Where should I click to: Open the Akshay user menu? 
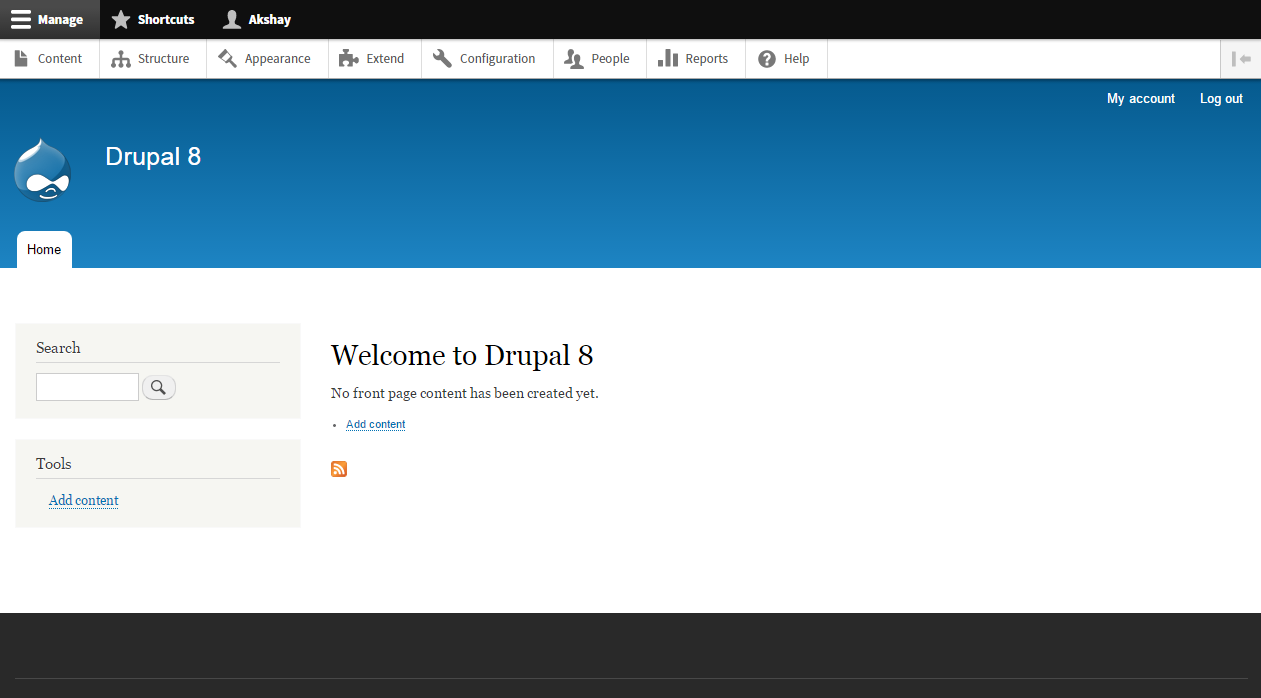pos(257,19)
